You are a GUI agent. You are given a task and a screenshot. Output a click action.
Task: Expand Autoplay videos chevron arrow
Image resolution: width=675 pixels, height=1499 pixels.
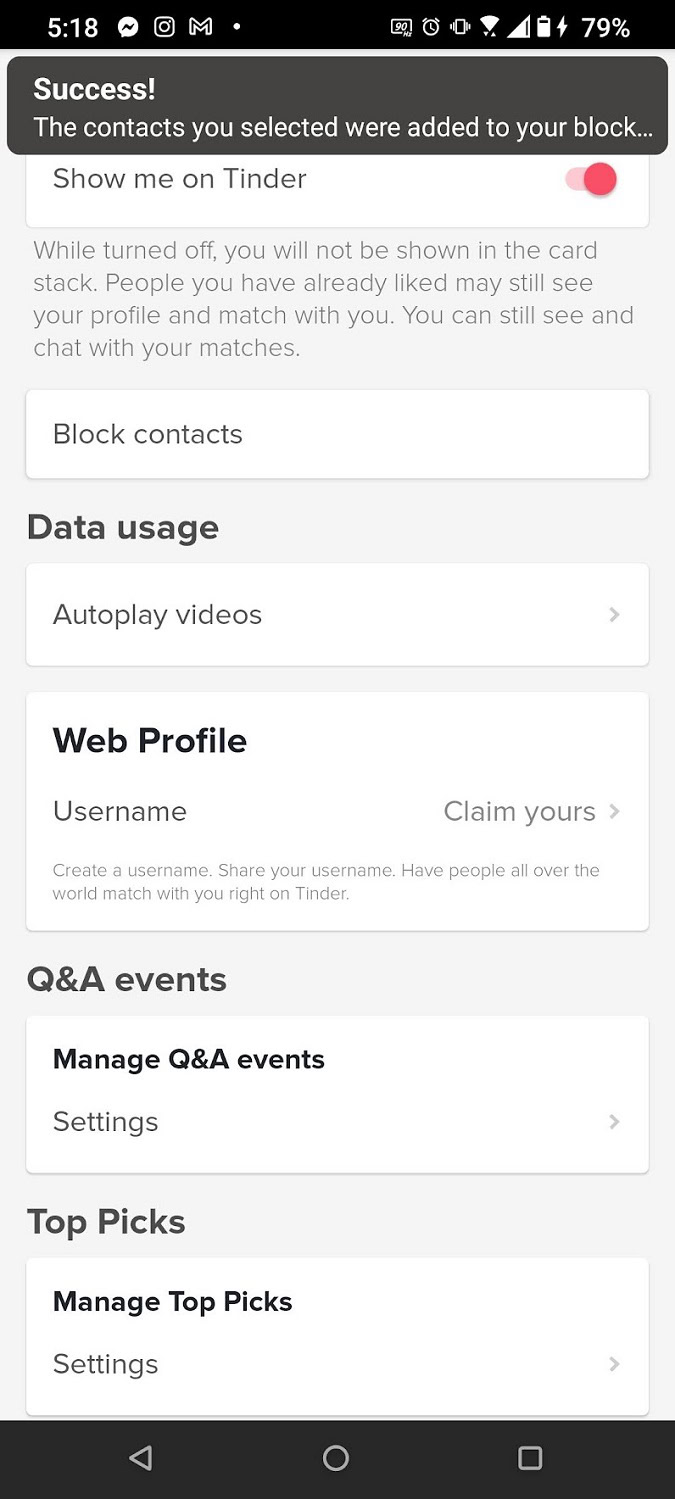coord(614,614)
